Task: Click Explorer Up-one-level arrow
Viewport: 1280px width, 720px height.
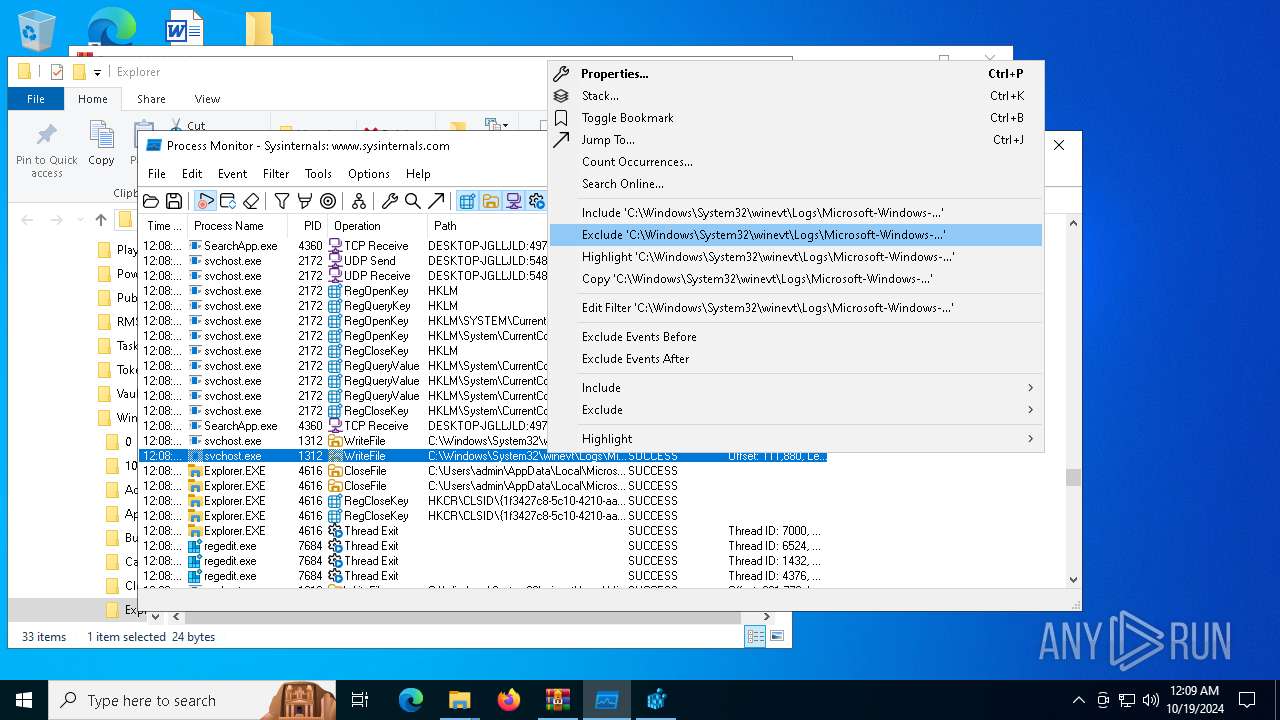Action: (x=100, y=220)
